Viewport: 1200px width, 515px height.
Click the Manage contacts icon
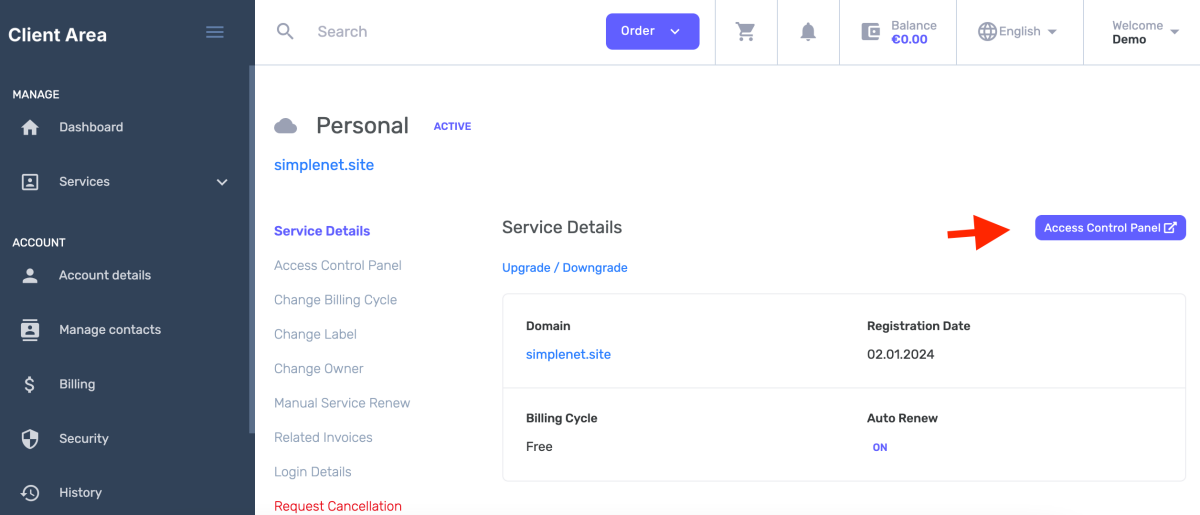[x=30, y=330]
